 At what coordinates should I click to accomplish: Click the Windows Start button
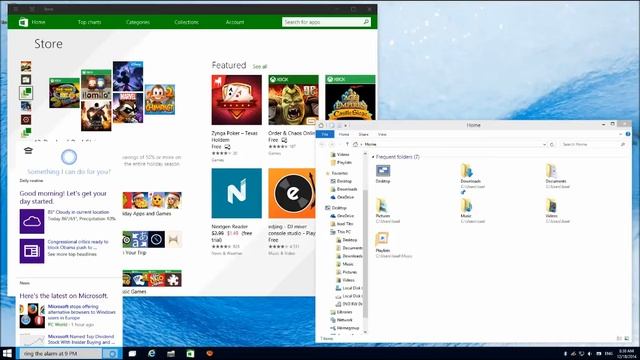(x=7, y=353)
